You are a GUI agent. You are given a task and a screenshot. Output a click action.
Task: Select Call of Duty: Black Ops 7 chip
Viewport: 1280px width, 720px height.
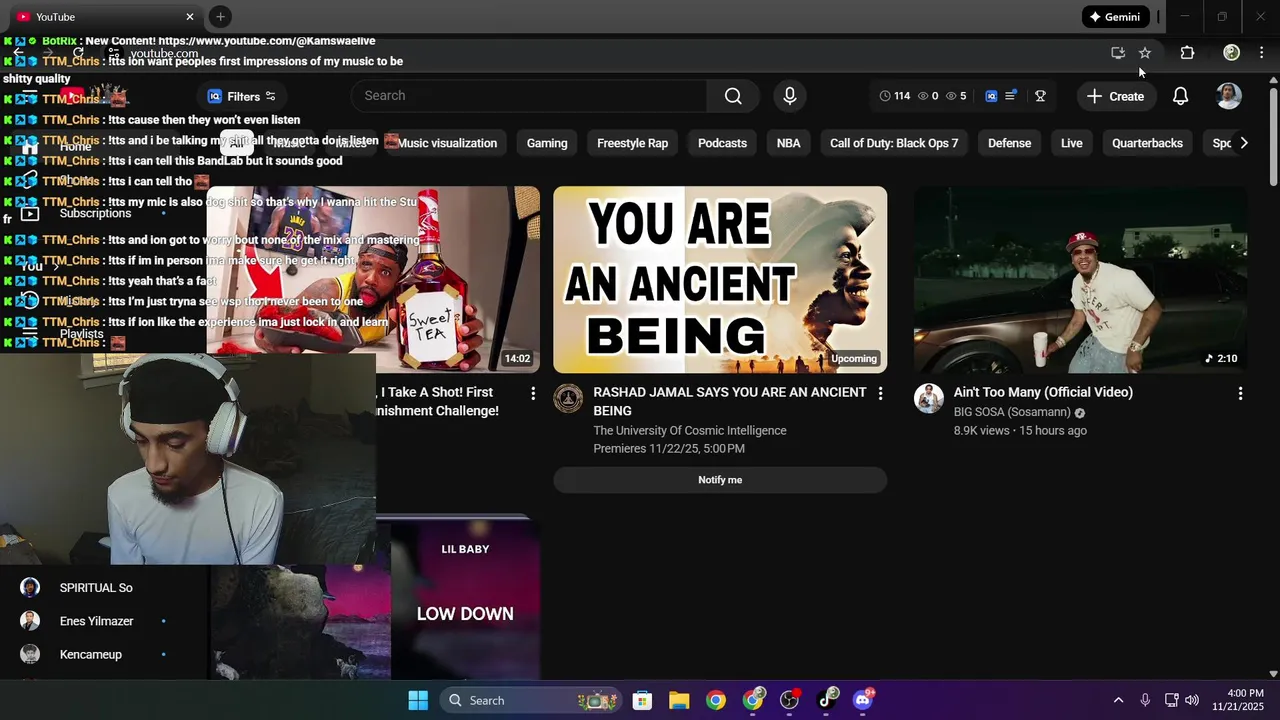[894, 143]
